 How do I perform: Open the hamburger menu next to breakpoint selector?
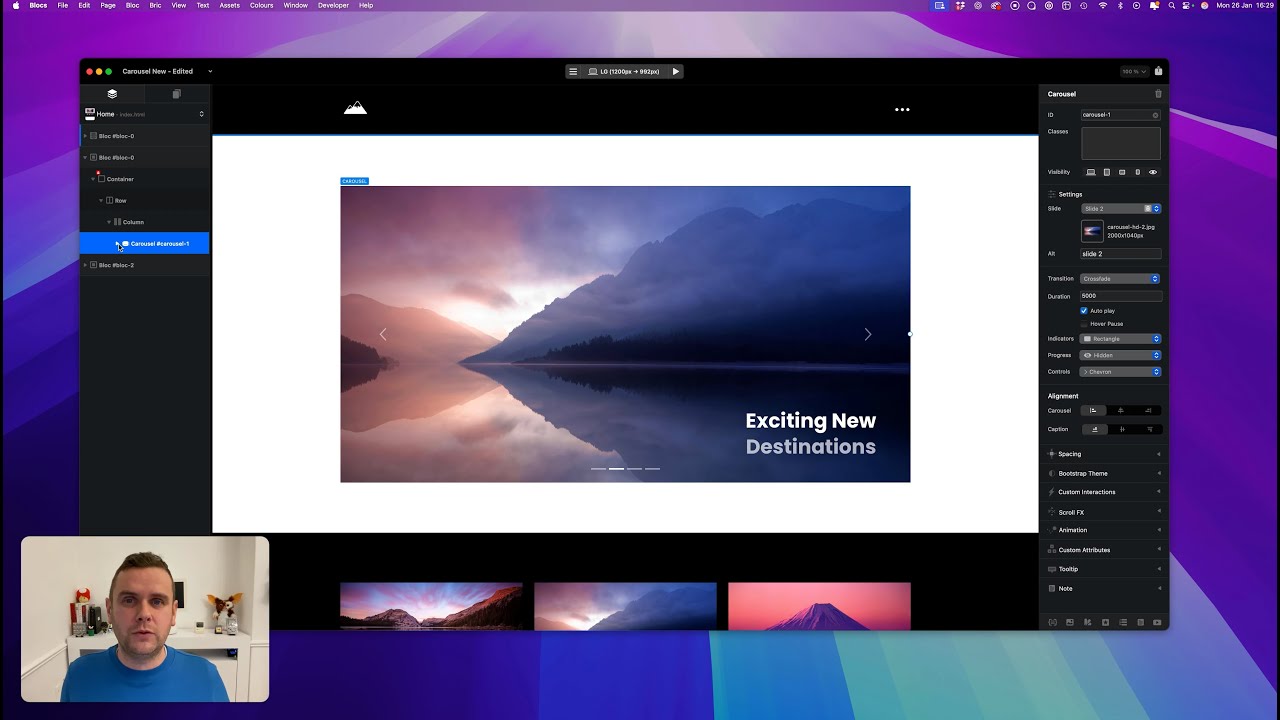coord(573,71)
